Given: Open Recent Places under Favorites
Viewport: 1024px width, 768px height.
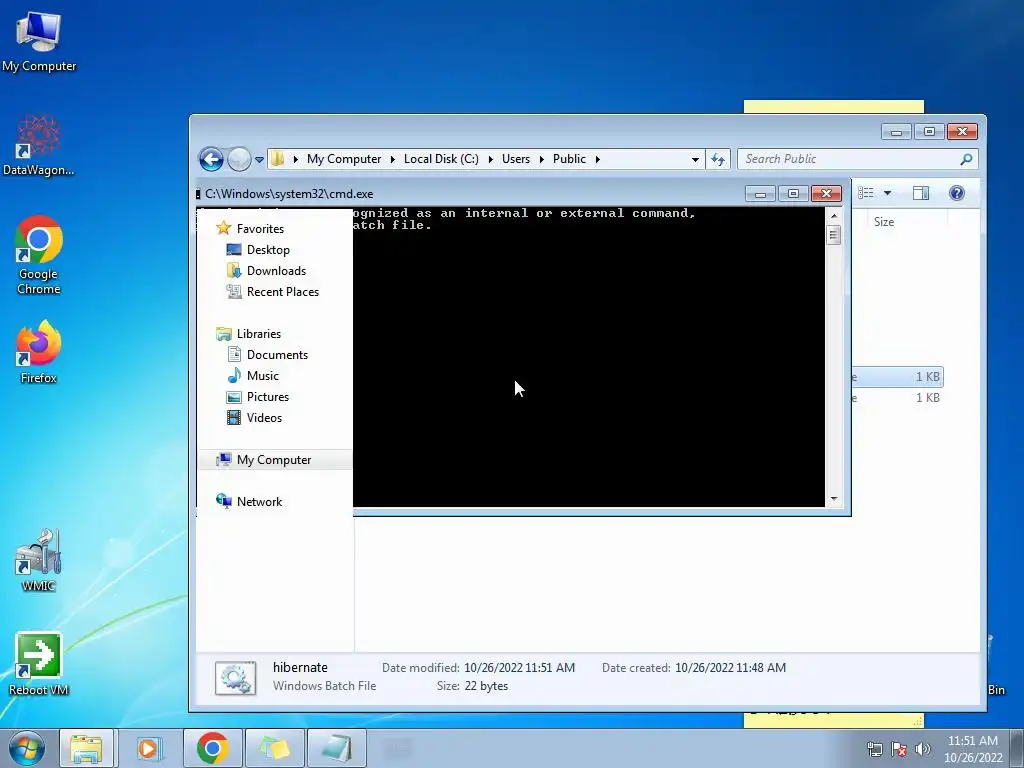Looking at the screenshot, I should 283,291.
